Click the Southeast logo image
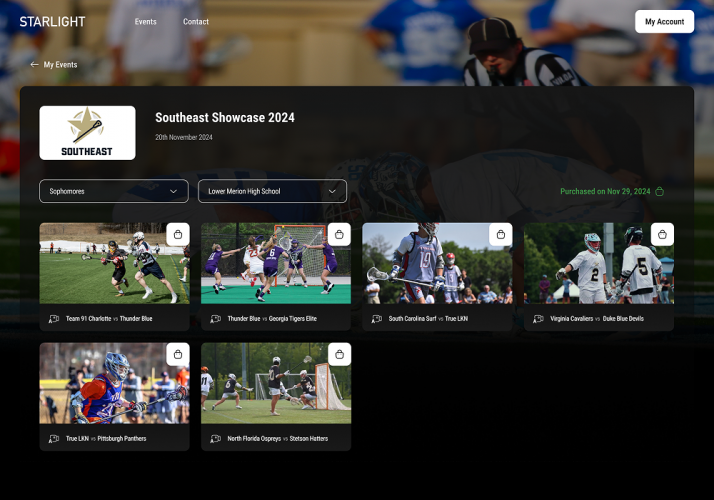The height and width of the screenshot is (500, 714). tap(87, 133)
